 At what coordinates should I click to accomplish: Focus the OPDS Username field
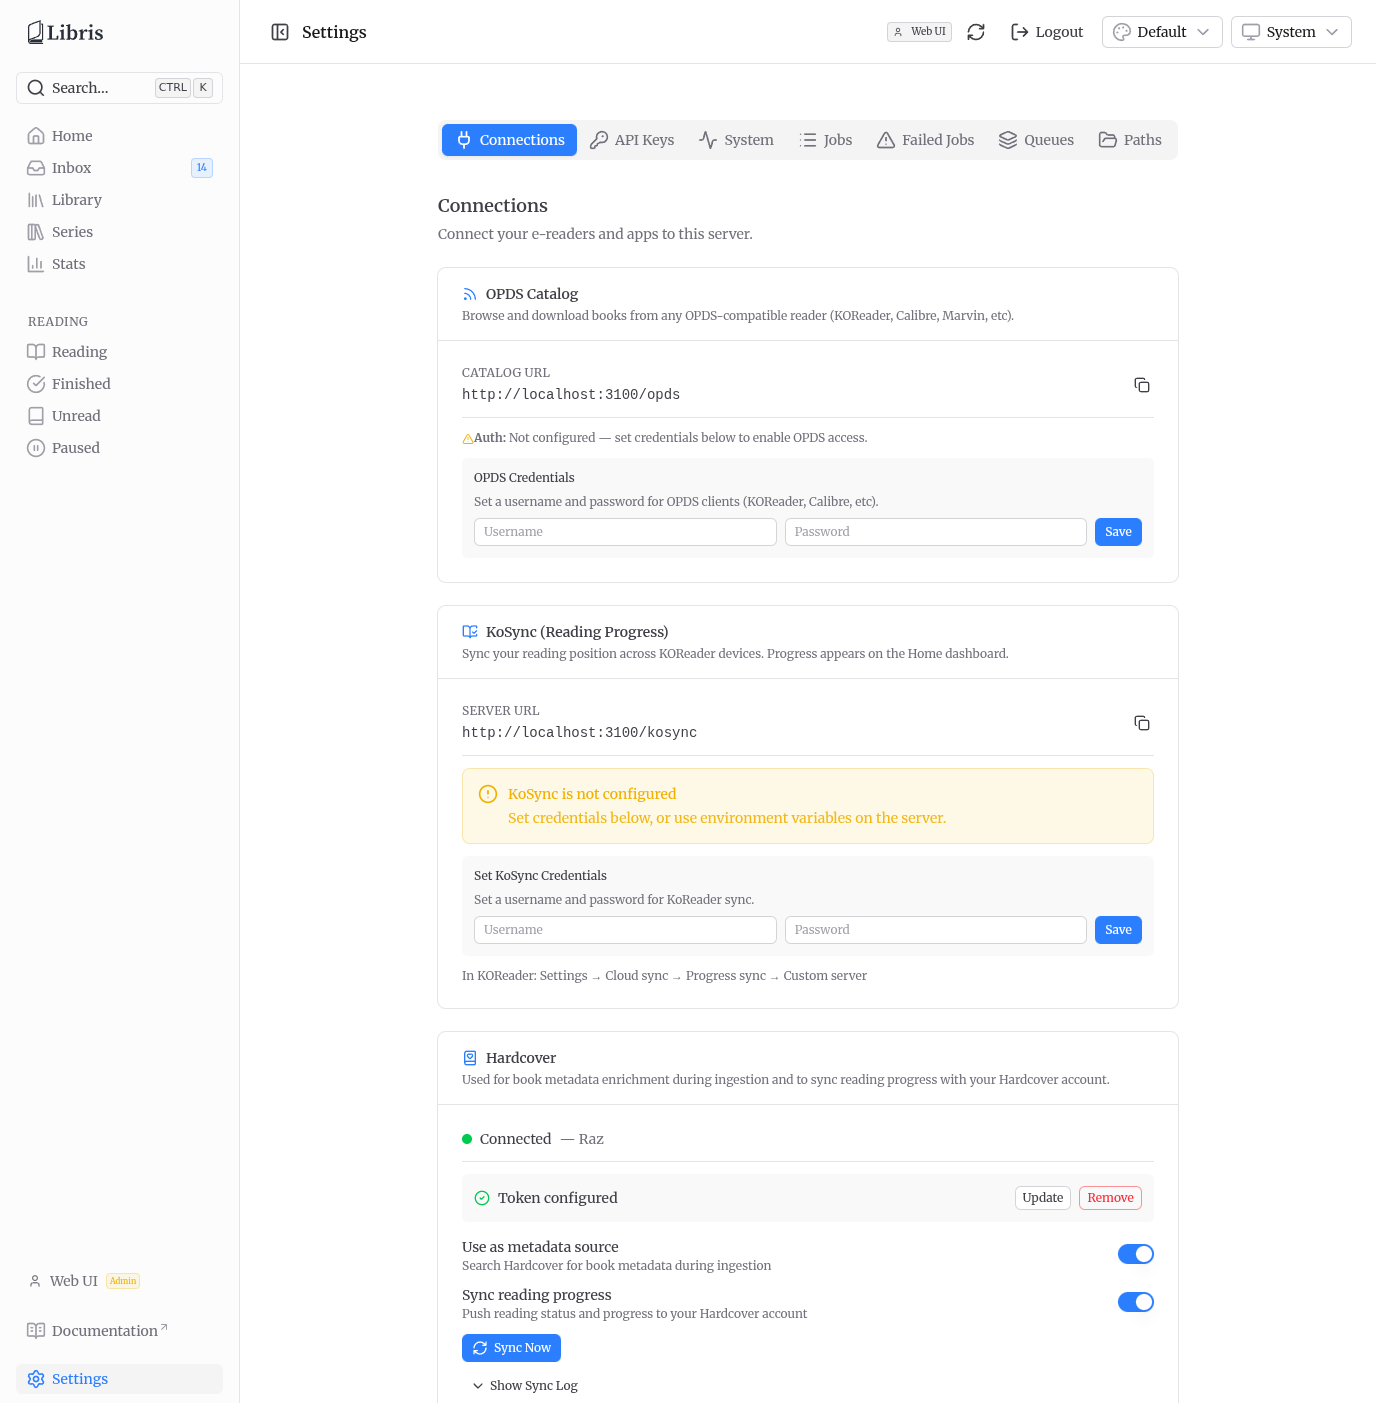tap(625, 532)
